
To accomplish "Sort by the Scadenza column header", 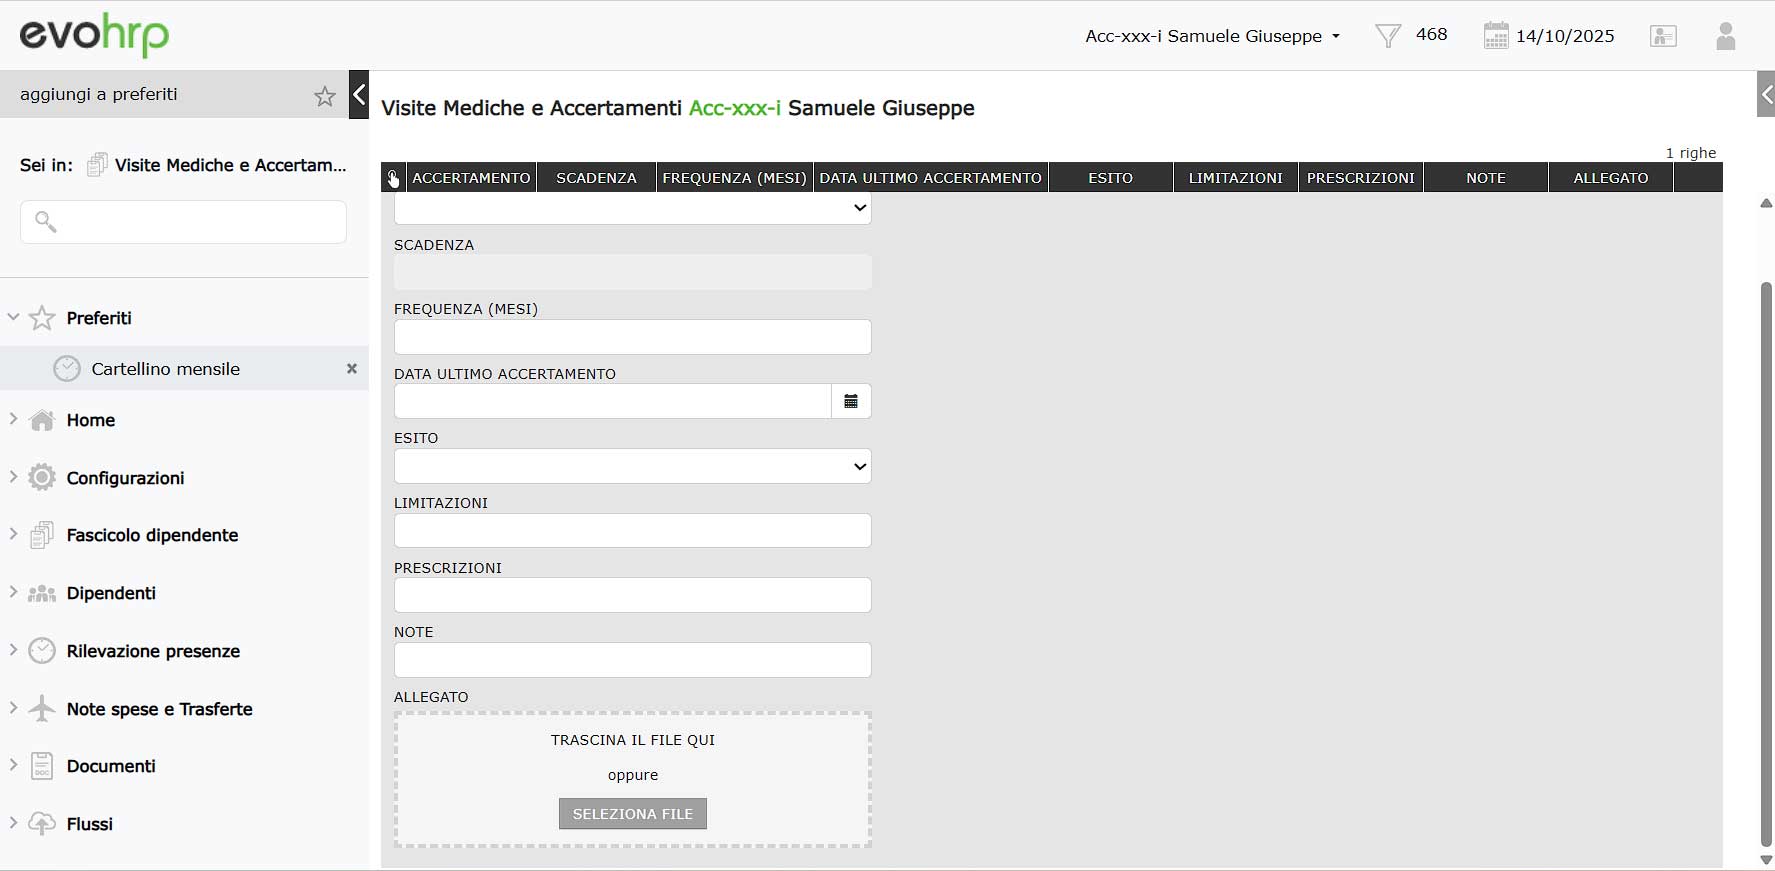I will tap(596, 178).
